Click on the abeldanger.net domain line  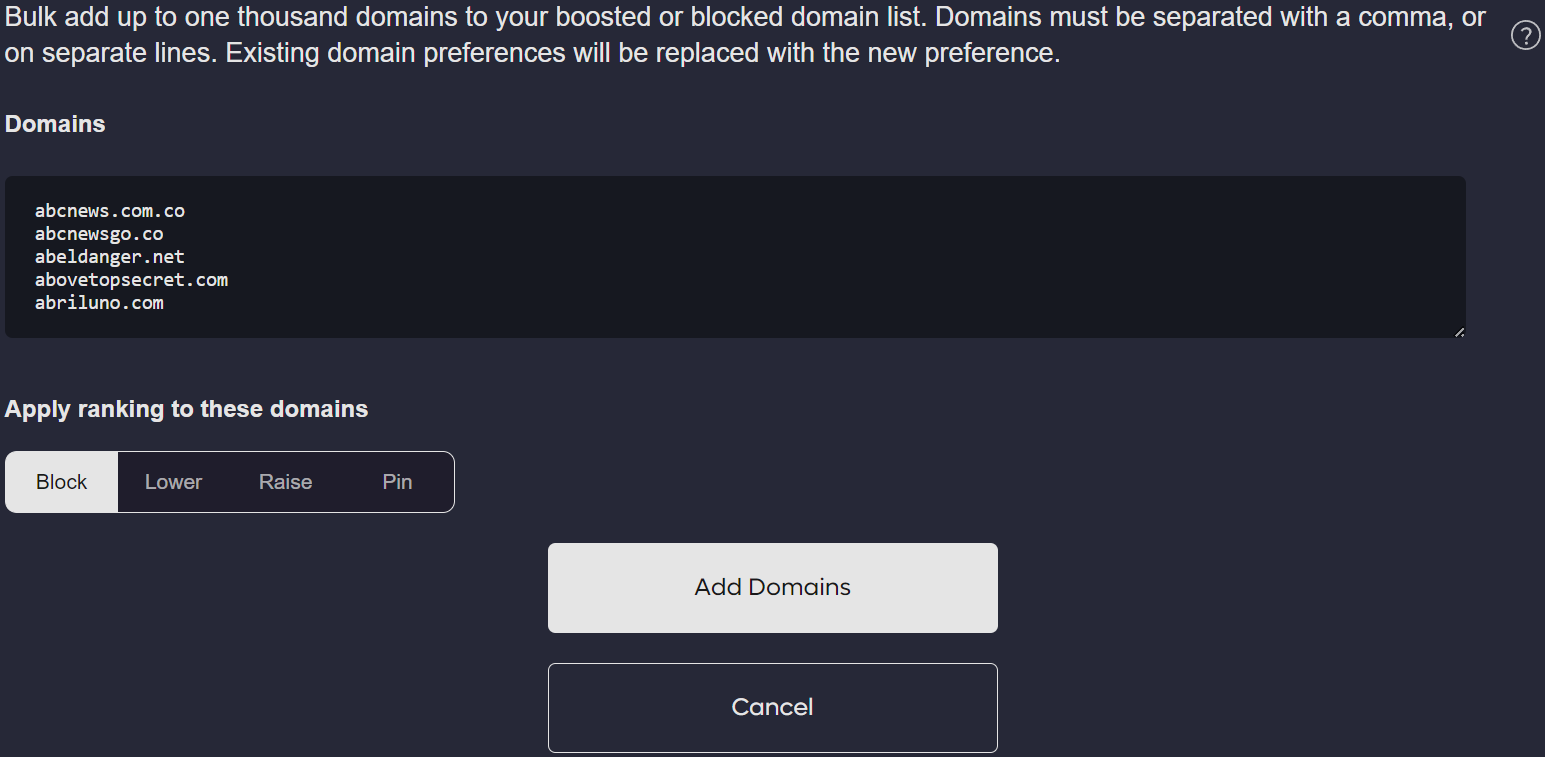click(110, 257)
